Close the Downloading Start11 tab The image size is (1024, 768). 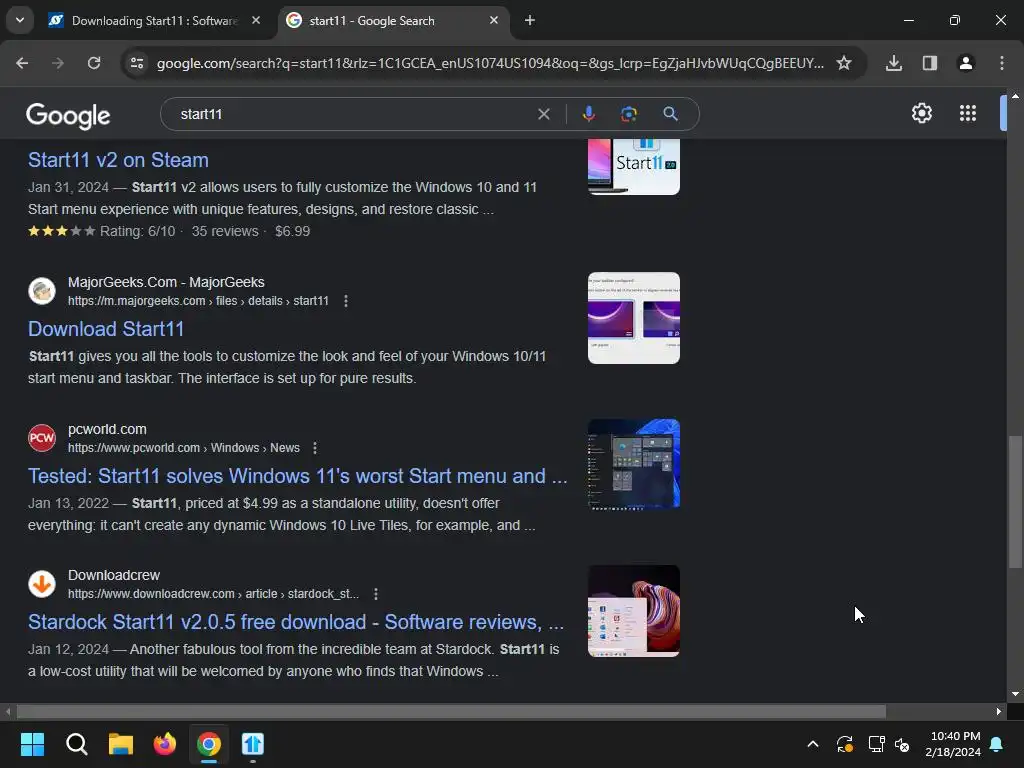256,20
